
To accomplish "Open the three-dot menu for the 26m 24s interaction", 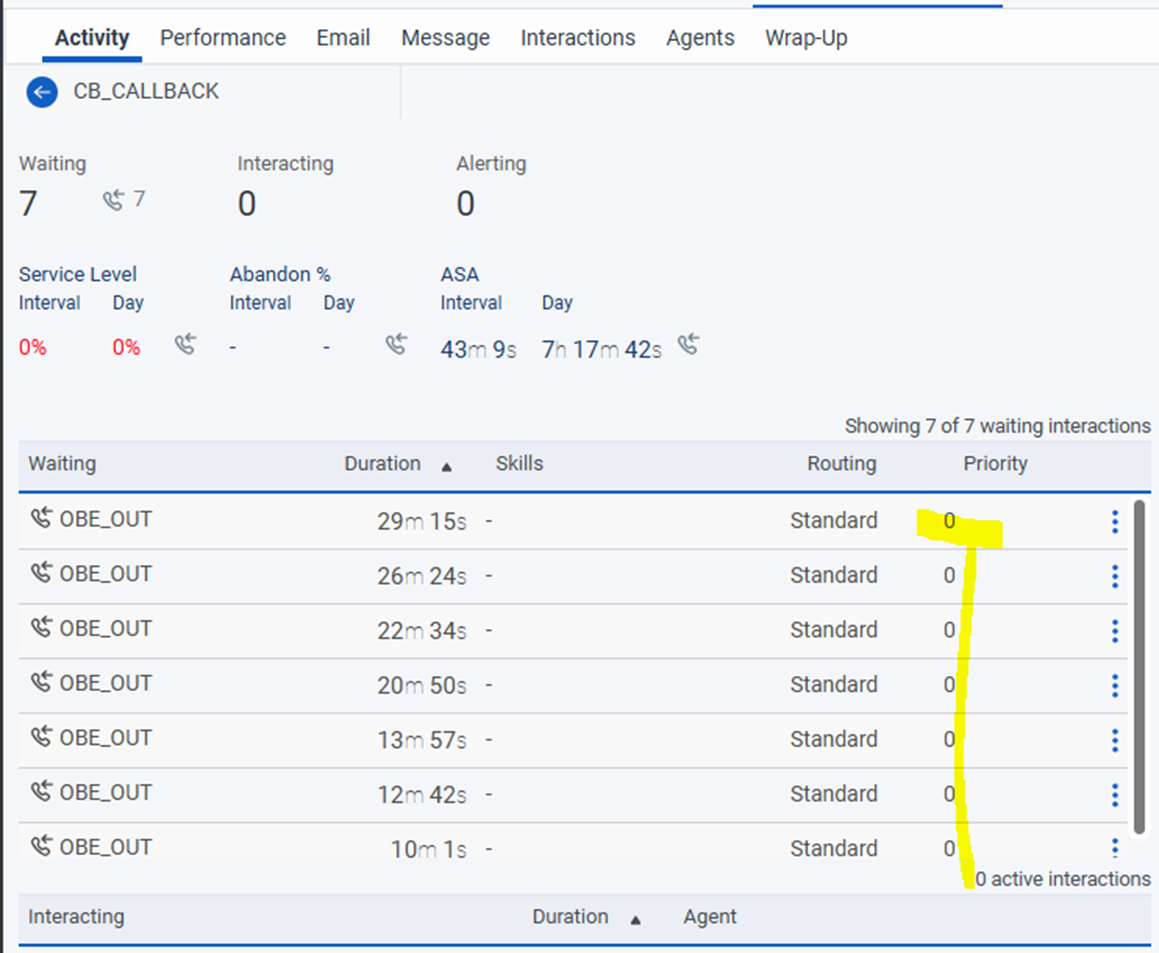I will (1114, 576).
